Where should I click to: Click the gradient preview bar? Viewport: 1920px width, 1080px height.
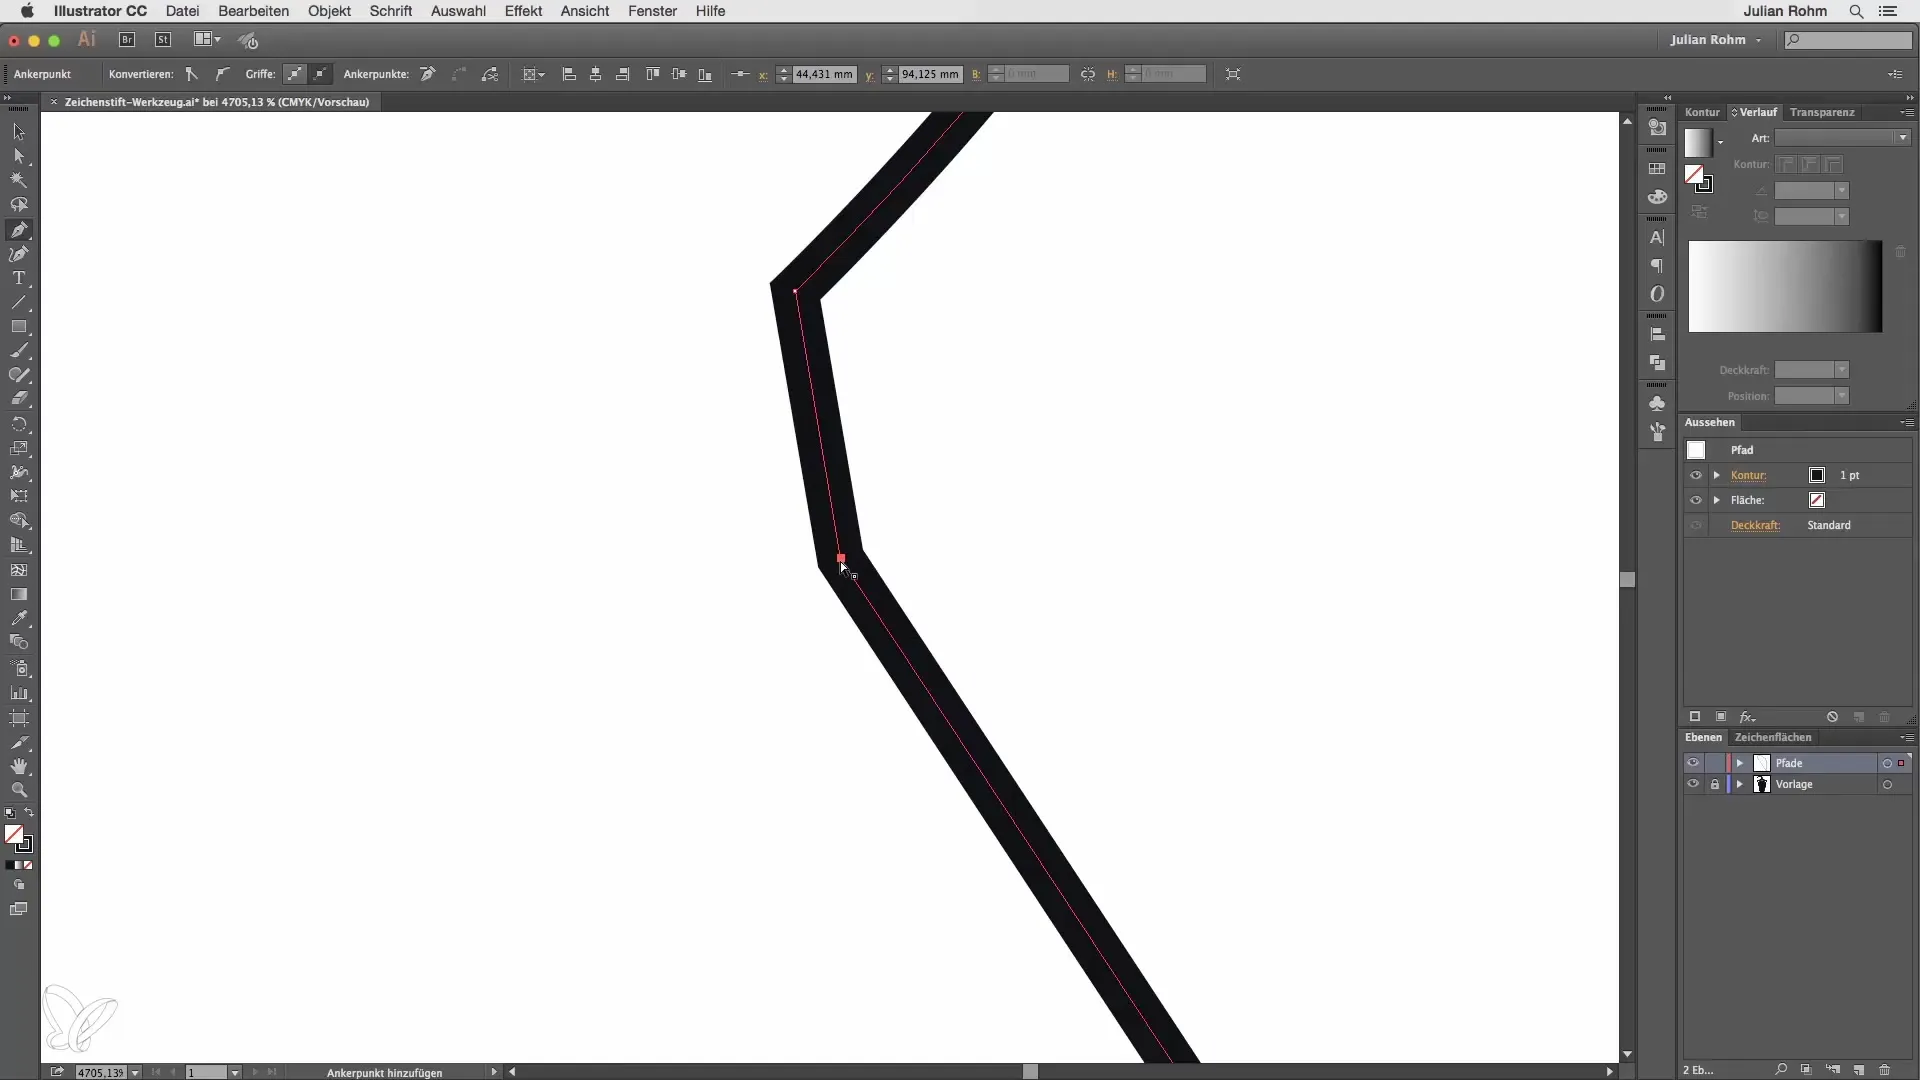coord(1785,287)
